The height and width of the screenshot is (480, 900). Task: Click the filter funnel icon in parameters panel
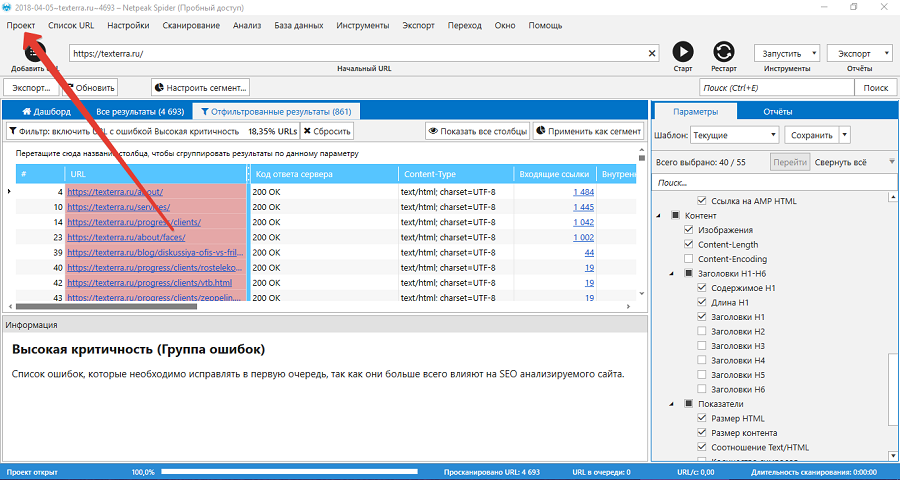click(891, 162)
